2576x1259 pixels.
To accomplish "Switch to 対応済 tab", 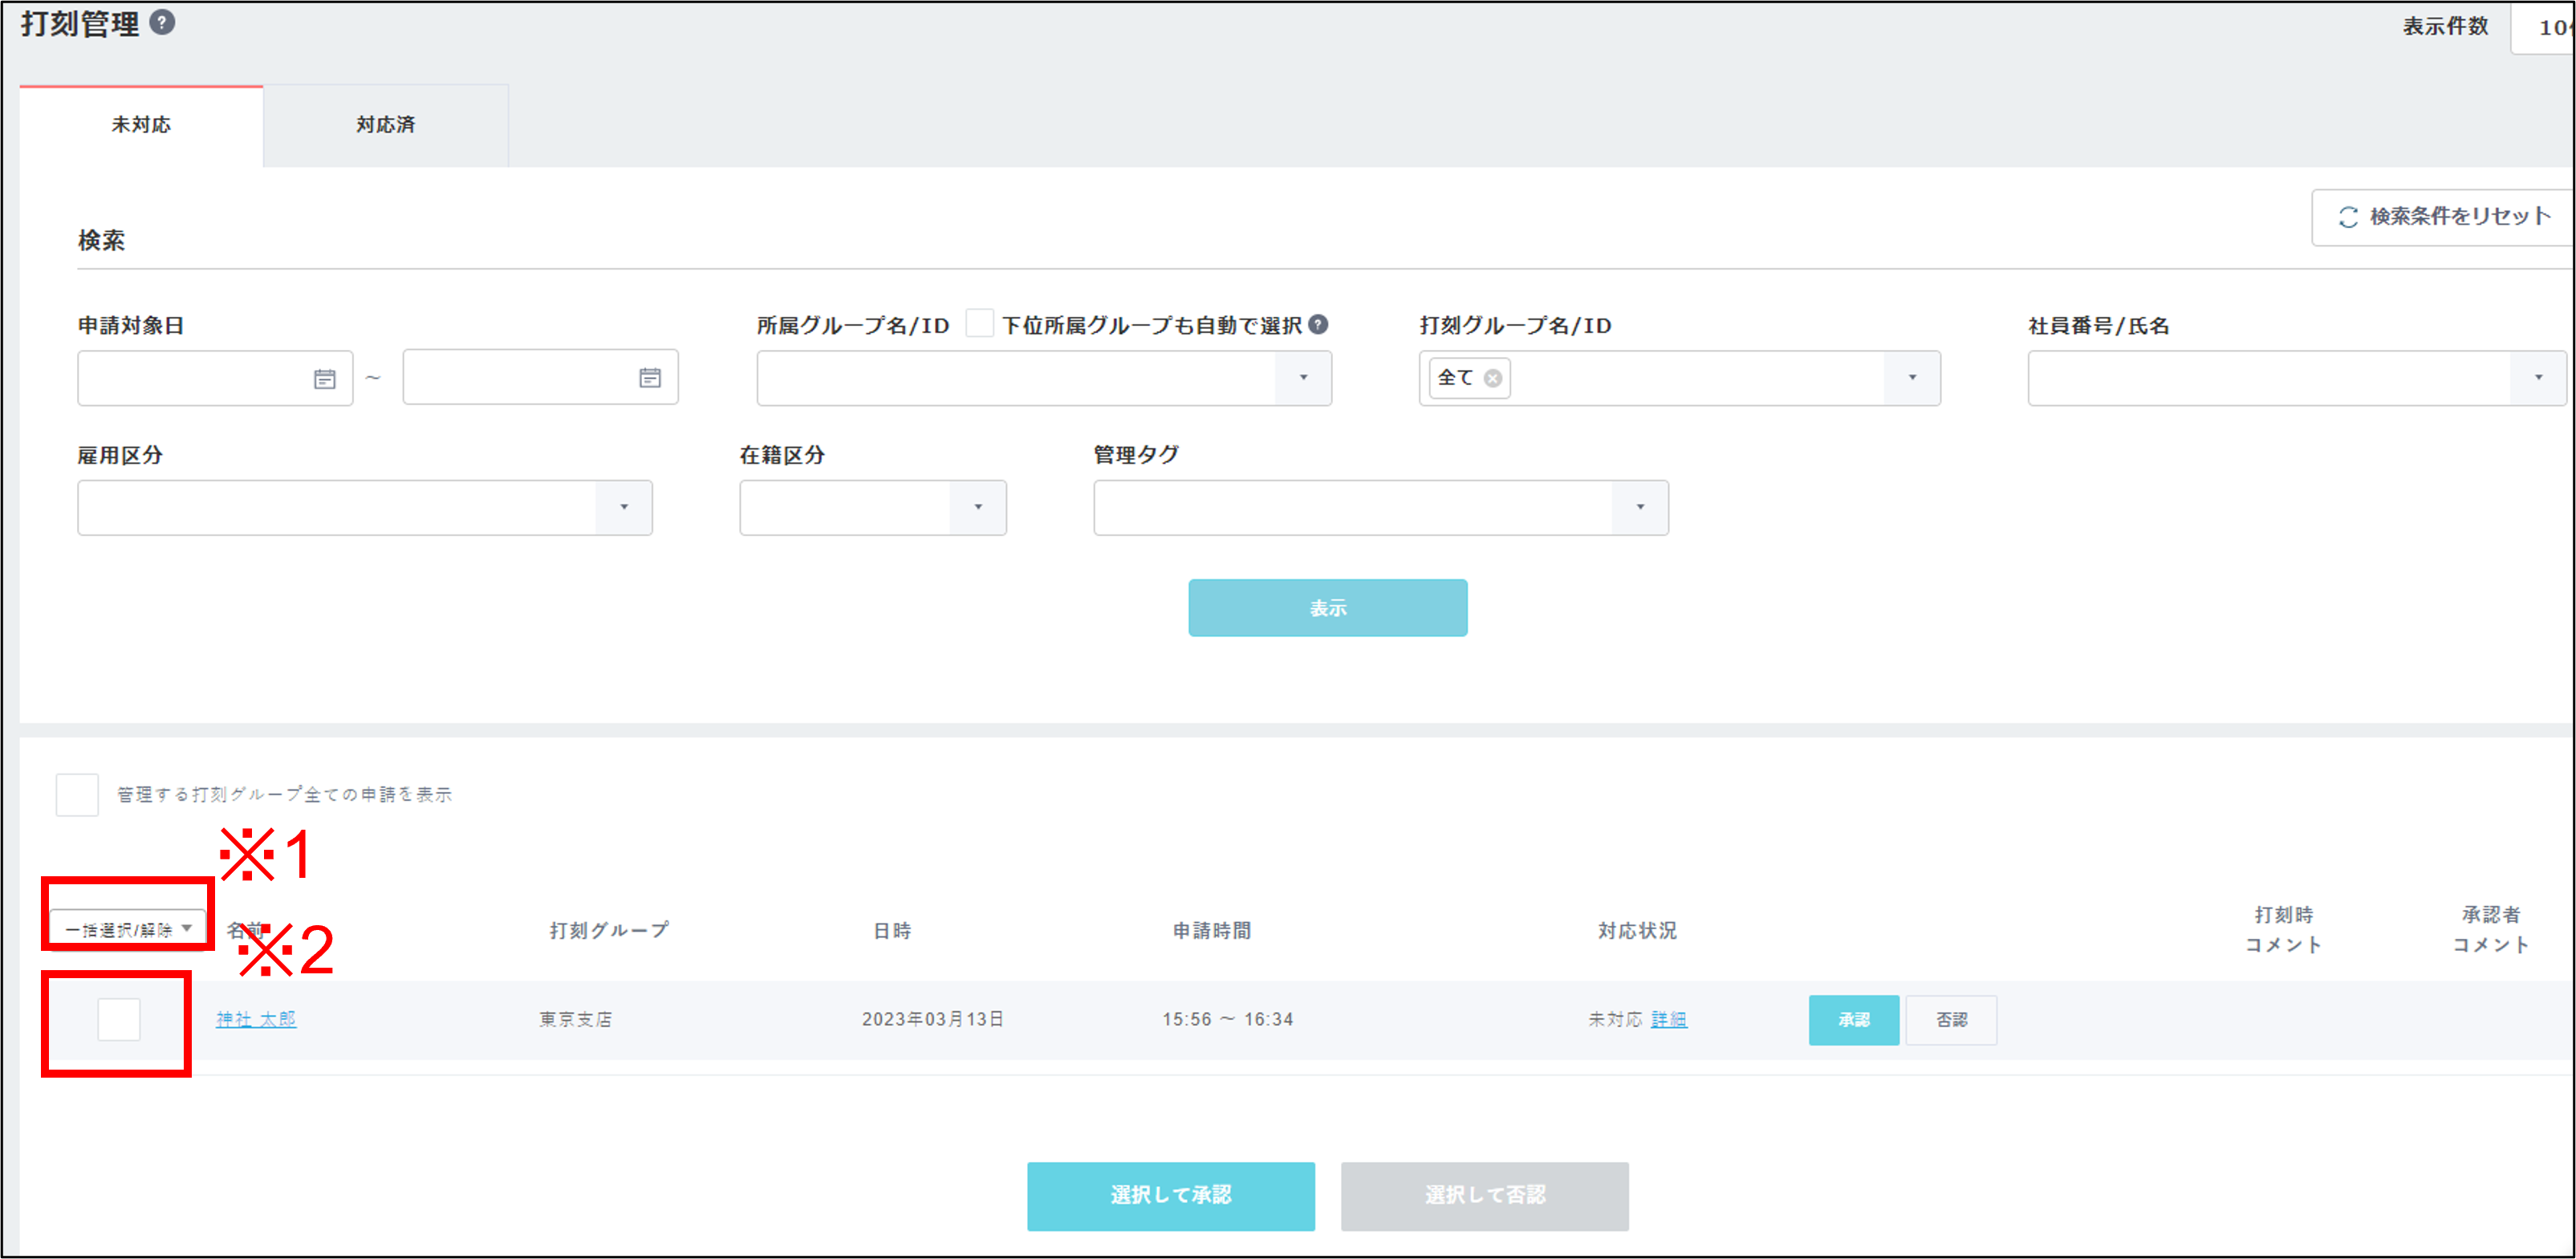I will click(386, 125).
